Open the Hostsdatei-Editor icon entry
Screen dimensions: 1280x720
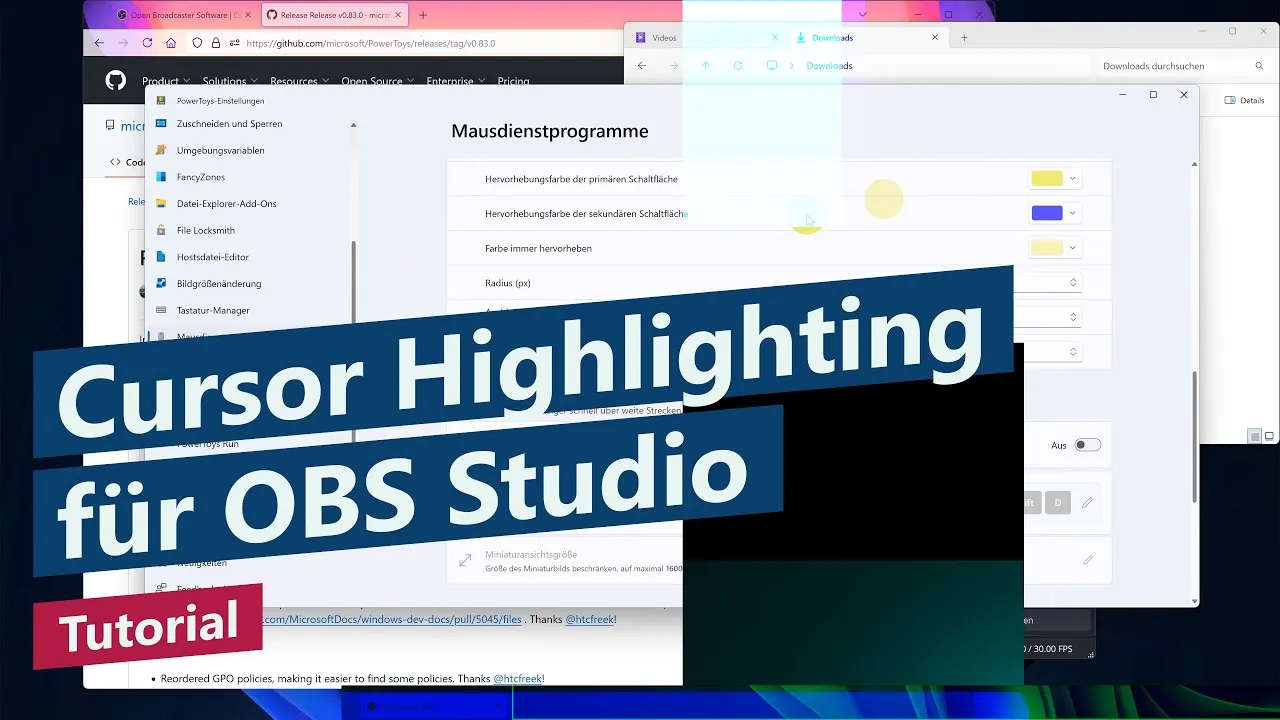click(x=161, y=257)
